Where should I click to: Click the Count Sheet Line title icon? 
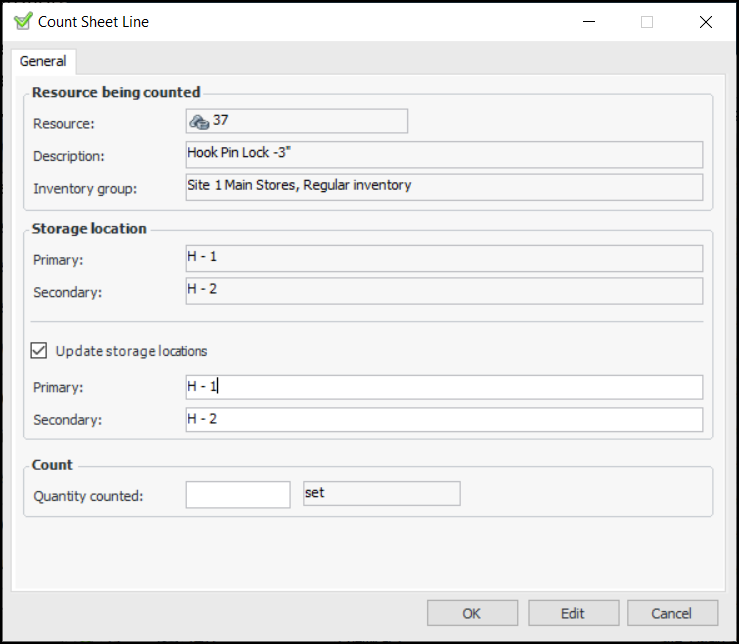coord(23,21)
